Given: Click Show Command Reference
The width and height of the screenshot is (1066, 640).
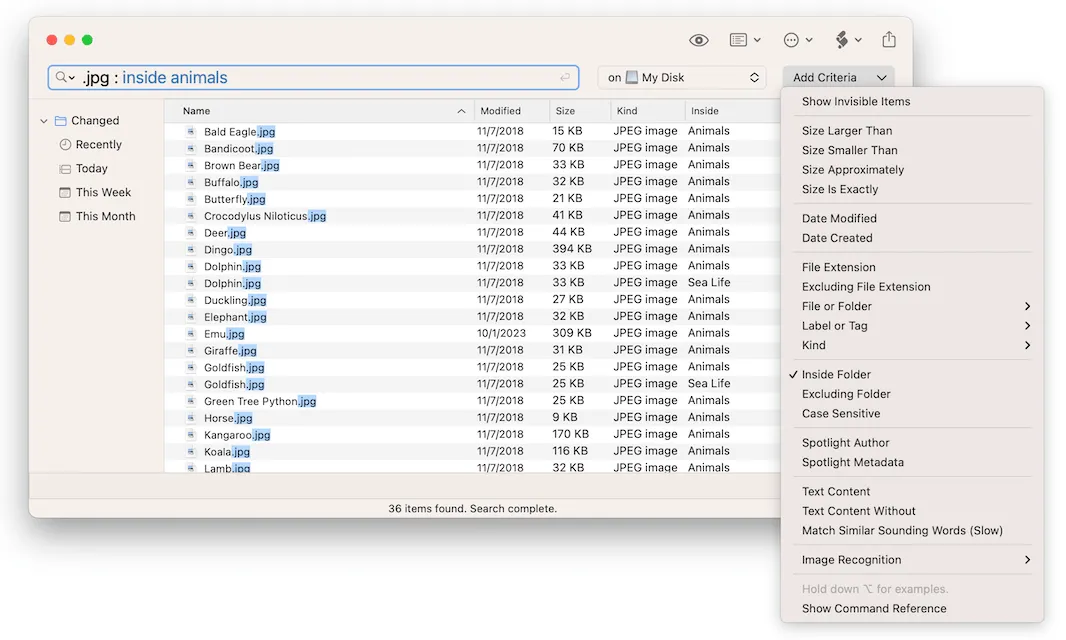Looking at the screenshot, I should pyautogui.click(x=873, y=608).
